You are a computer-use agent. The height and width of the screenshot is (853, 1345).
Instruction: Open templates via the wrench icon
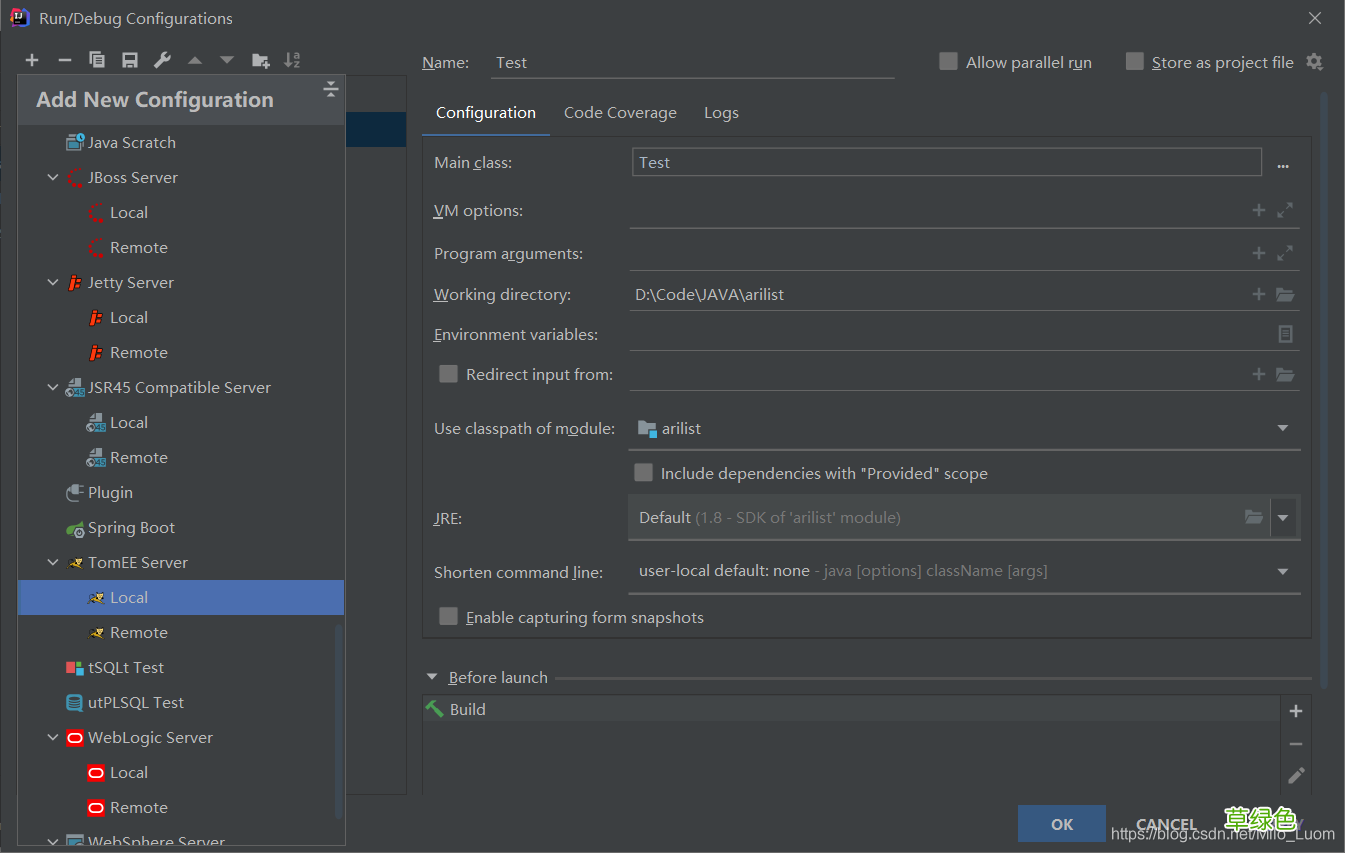pos(162,61)
